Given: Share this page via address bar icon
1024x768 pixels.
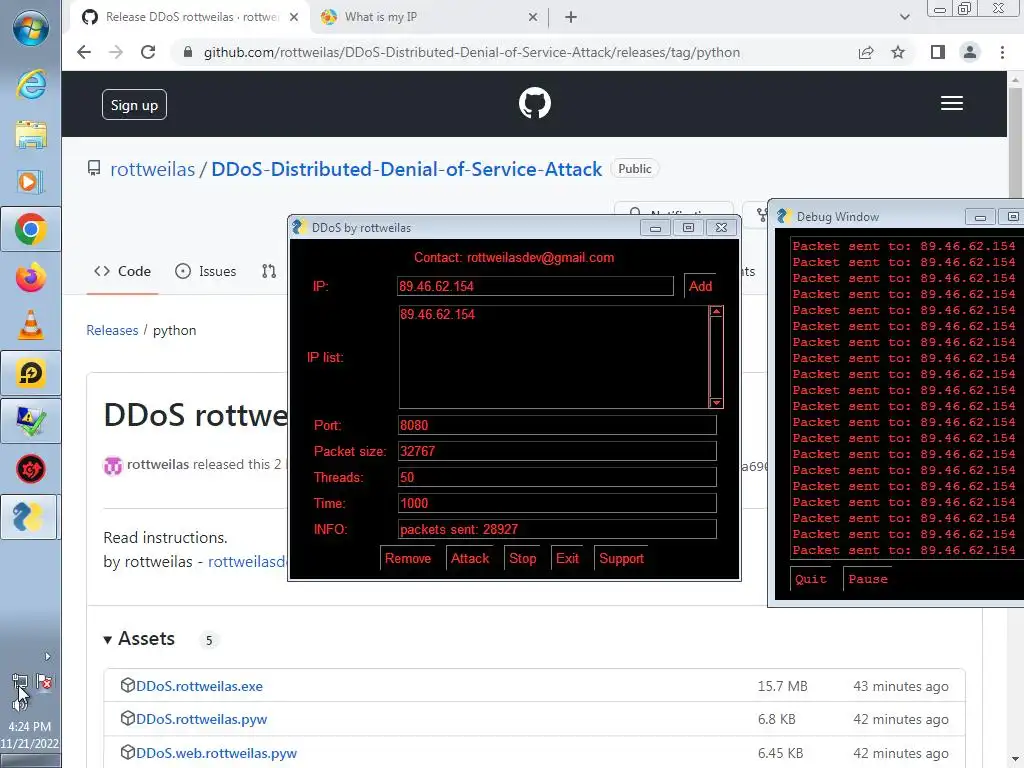Looking at the screenshot, I should [x=866, y=52].
